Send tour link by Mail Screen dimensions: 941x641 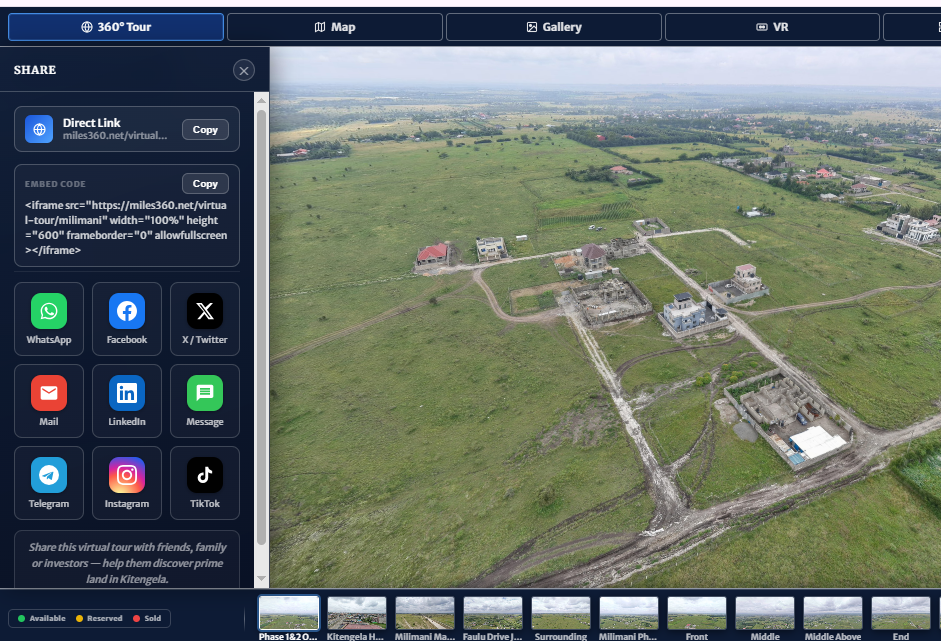(x=49, y=401)
